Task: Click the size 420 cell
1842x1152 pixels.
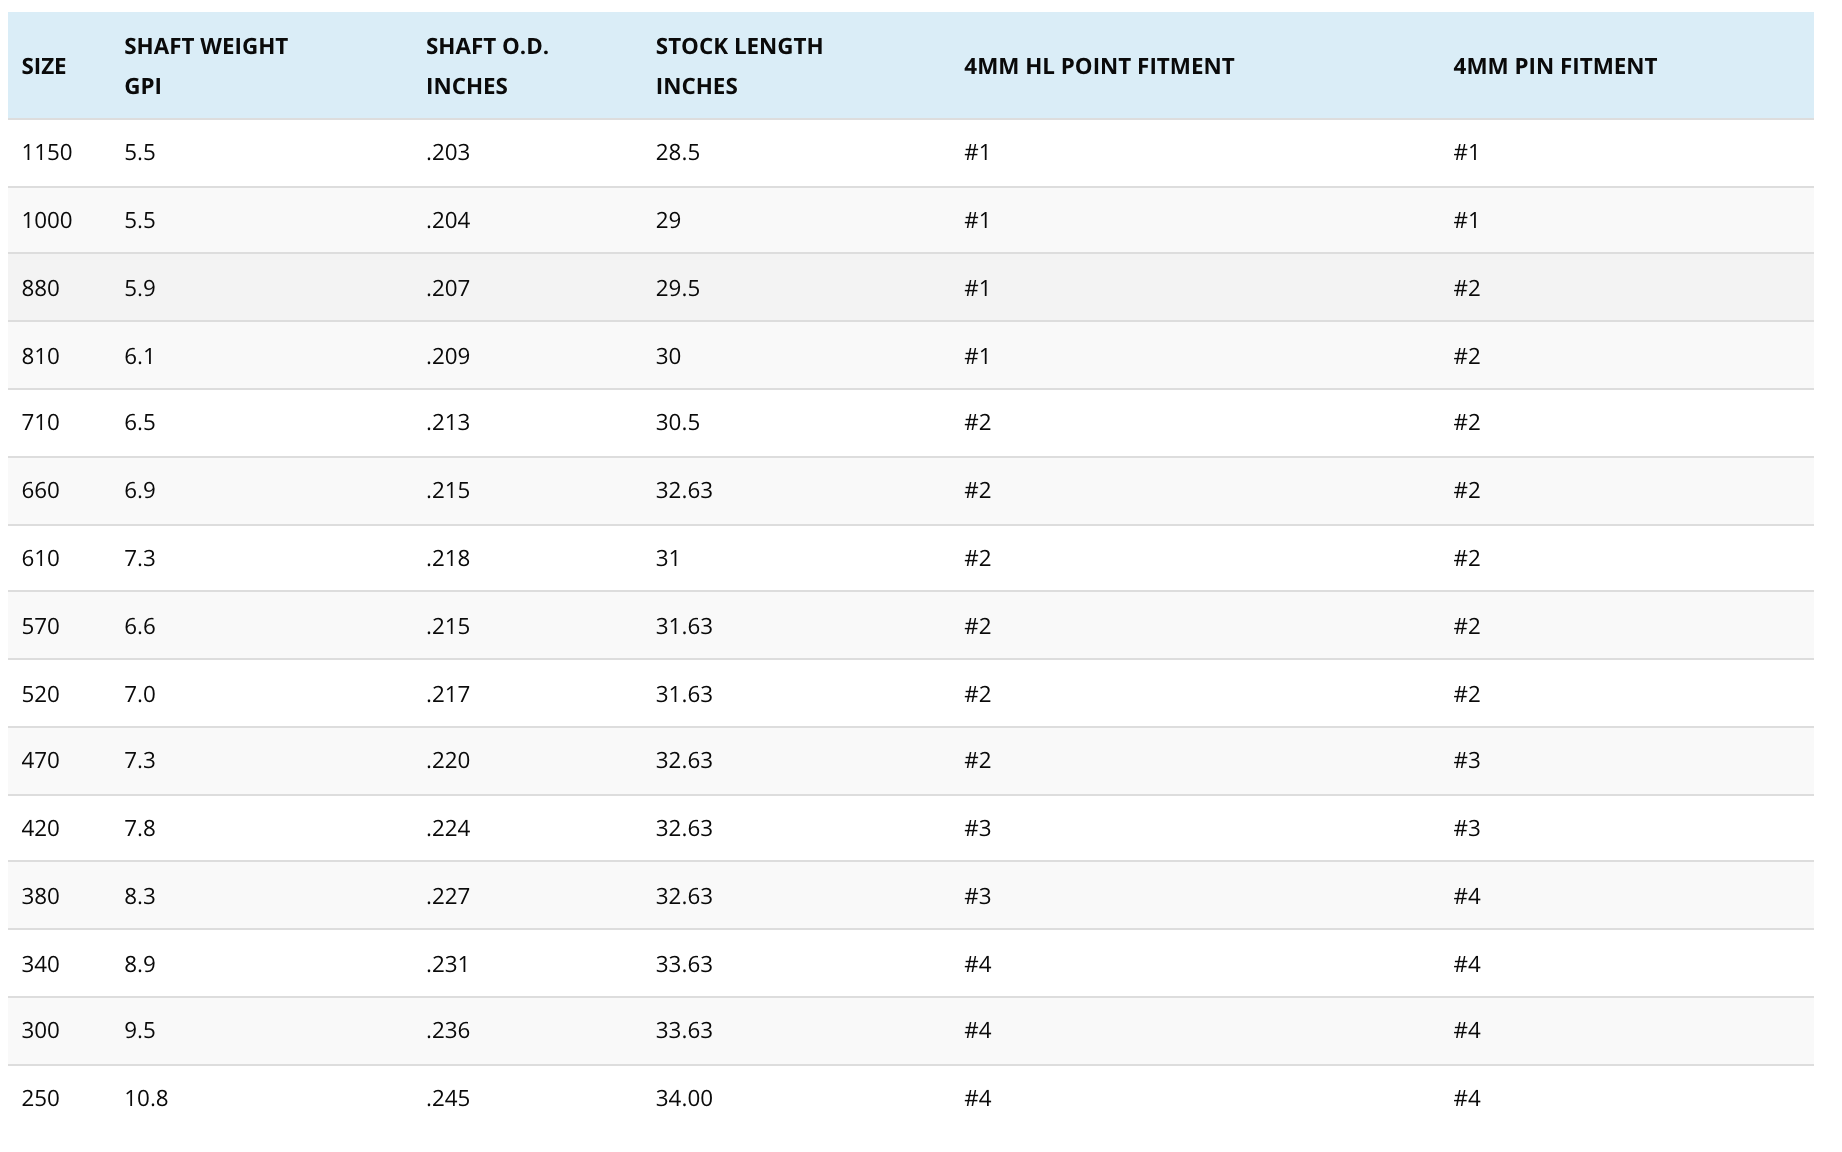Action: (41, 828)
